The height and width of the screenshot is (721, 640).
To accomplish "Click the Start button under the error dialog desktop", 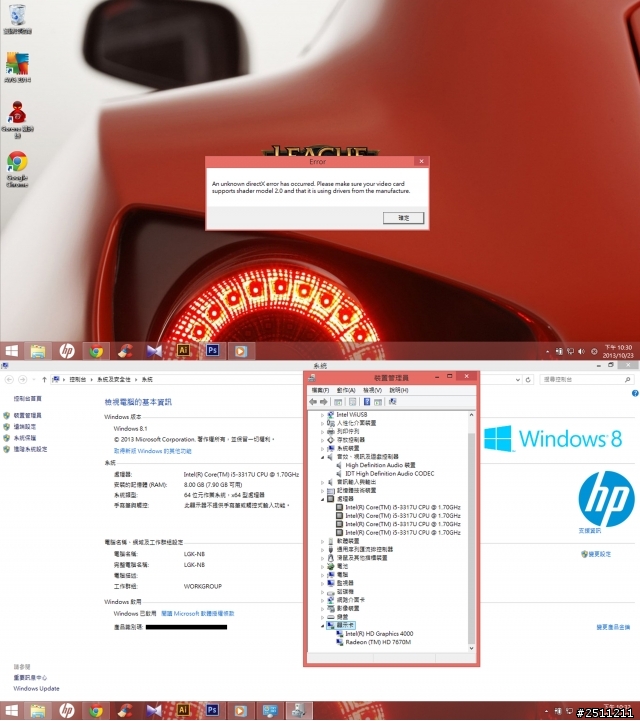I will 11,351.
